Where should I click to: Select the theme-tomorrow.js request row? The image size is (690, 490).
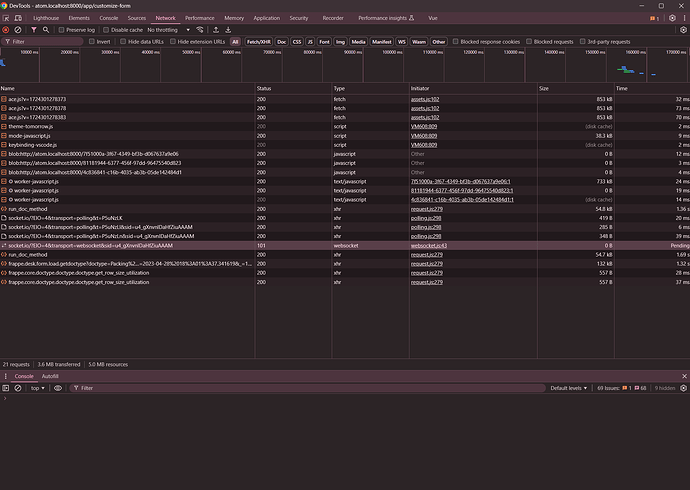coord(345,126)
